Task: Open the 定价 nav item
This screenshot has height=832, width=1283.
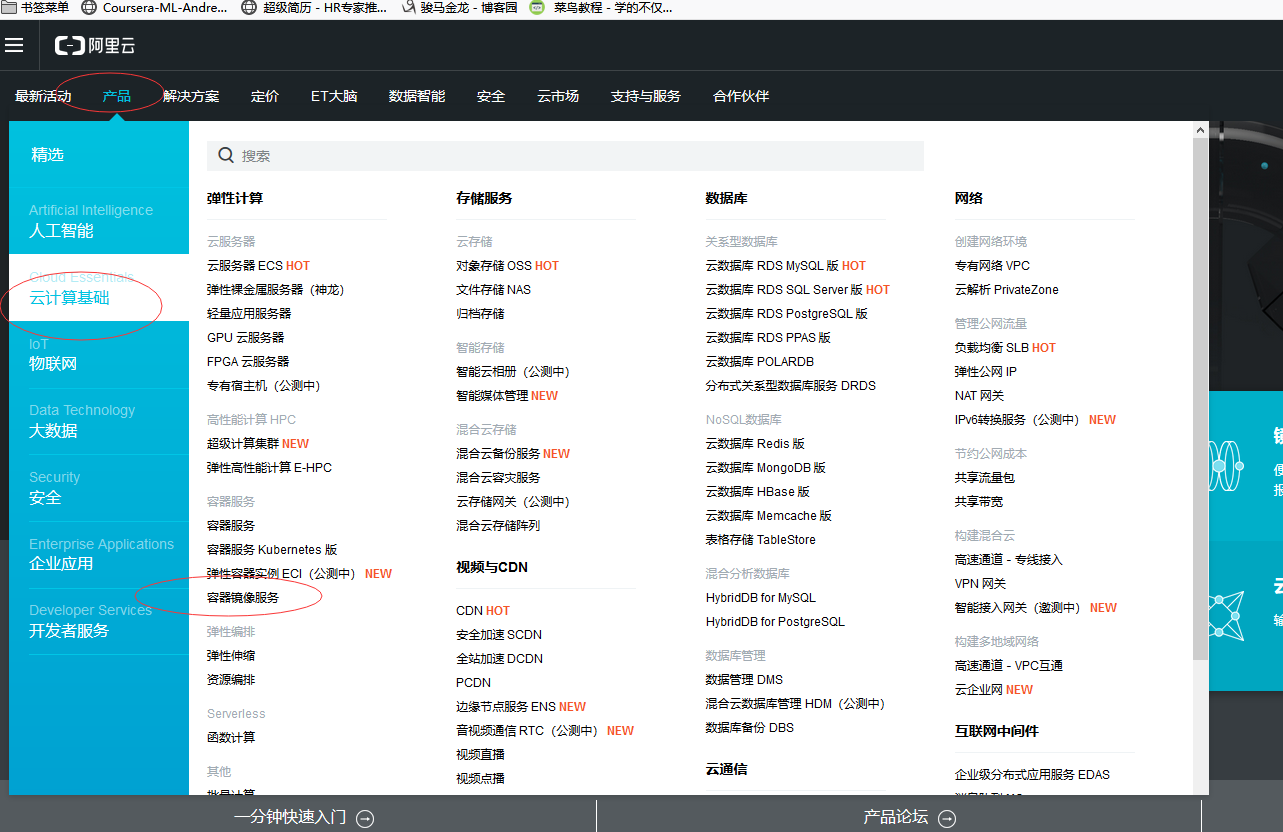Action: pyautogui.click(x=265, y=96)
